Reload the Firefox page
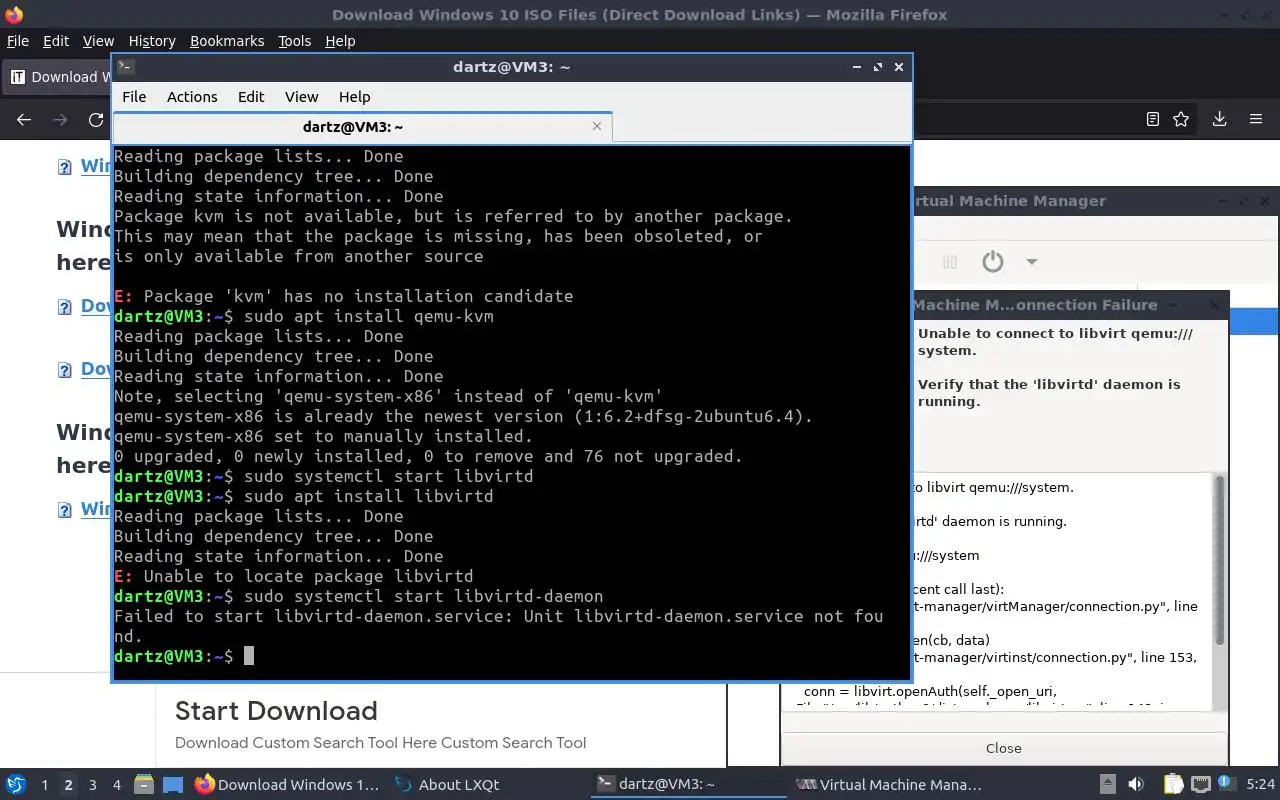Image resolution: width=1280 pixels, height=800 pixels. pos(96,120)
